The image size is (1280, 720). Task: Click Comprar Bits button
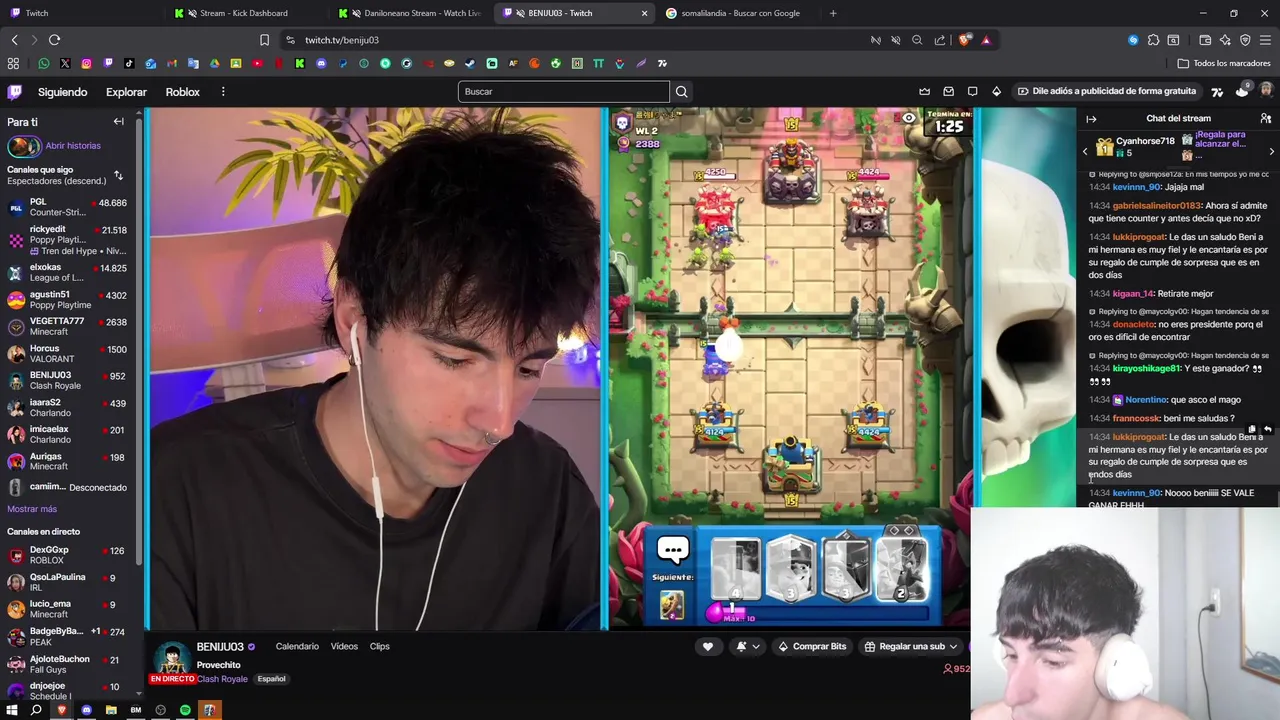tap(812, 647)
